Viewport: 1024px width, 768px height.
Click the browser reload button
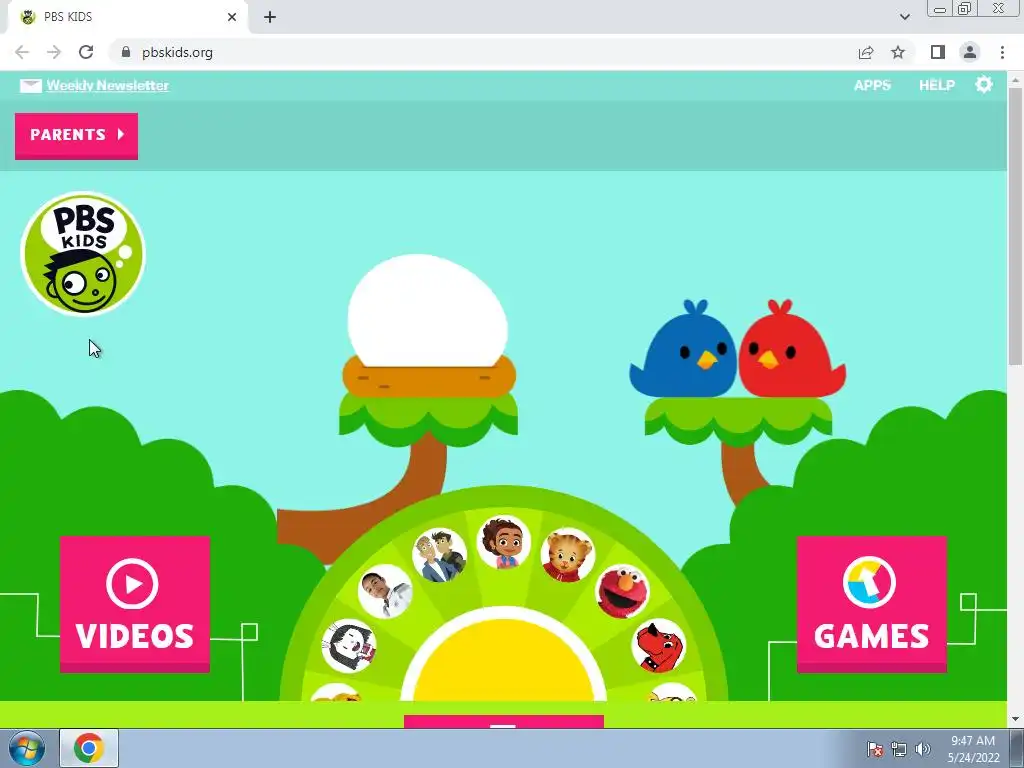click(x=86, y=52)
